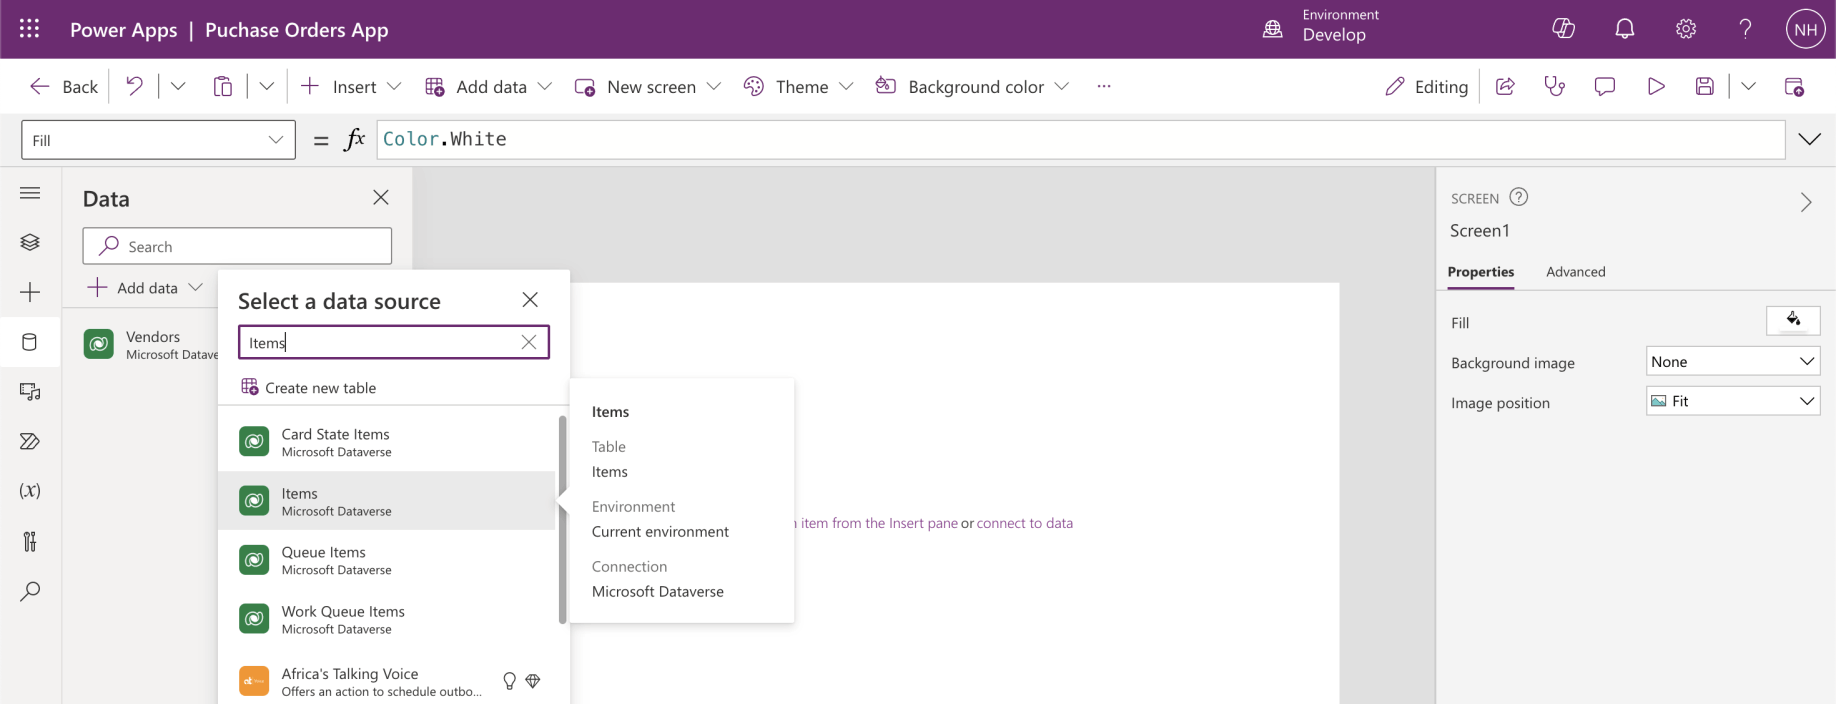Viewport: 1836px width, 704px height.
Task: Click Create new table
Action: click(x=309, y=388)
